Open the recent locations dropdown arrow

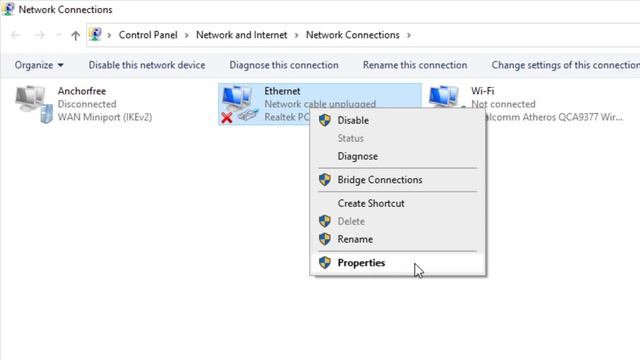click(x=58, y=35)
